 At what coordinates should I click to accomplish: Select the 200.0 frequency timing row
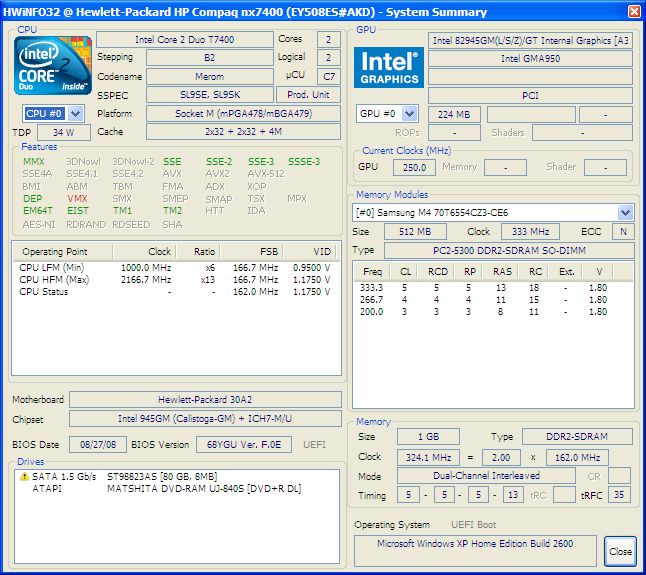coord(484,311)
